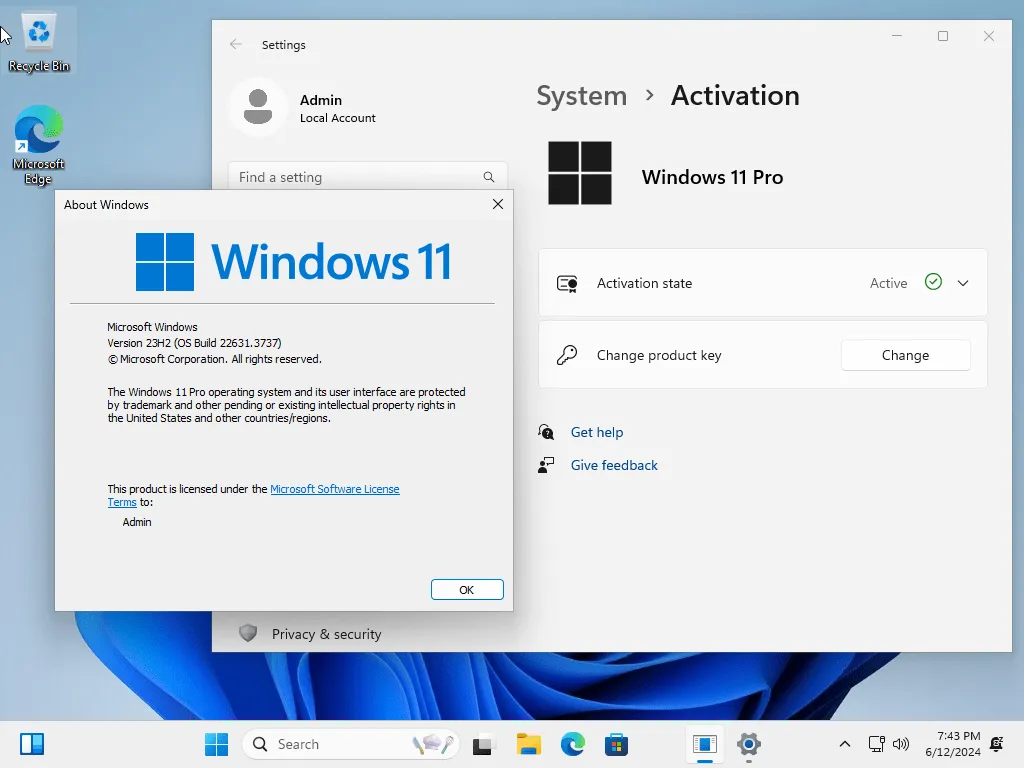Open the Widgets panel from the taskbar
The height and width of the screenshot is (768, 1024).
[31, 744]
